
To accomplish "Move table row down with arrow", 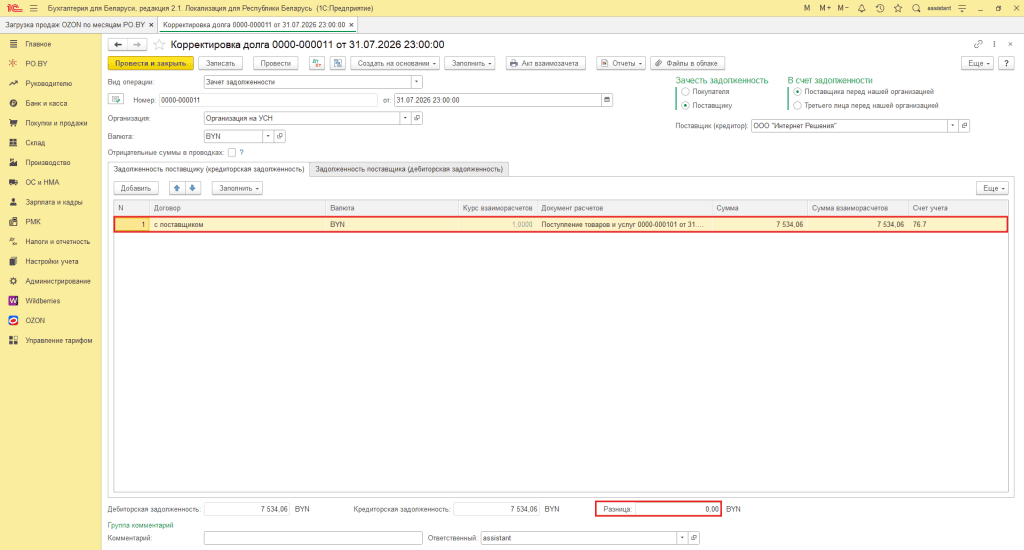I will coord(193,188).
